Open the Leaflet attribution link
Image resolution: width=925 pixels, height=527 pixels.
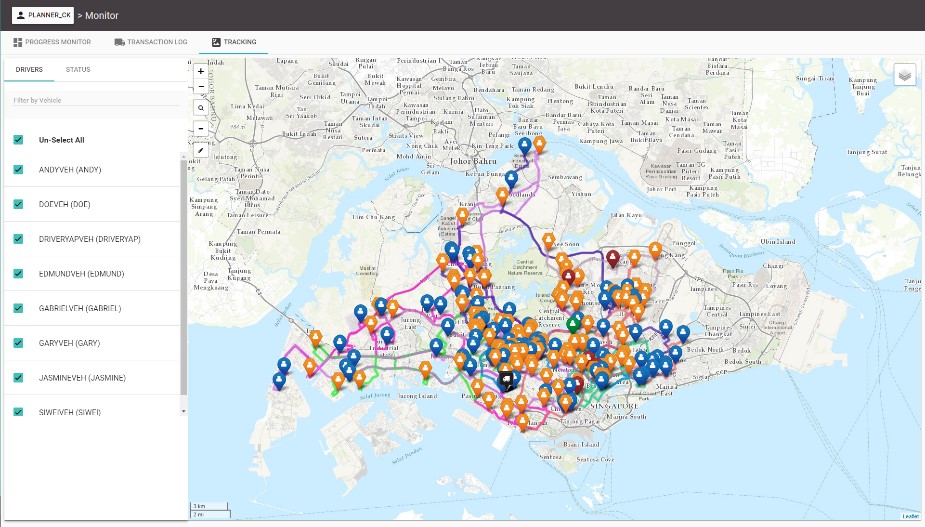click(x=909, y=516)
